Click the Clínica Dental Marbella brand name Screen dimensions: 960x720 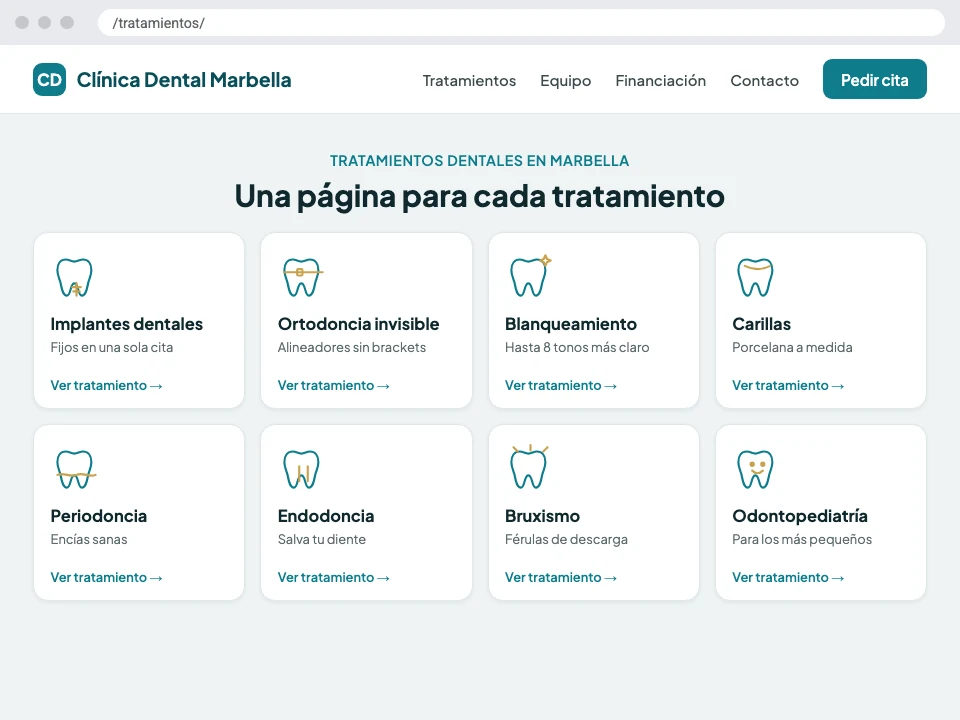click(x=184, y=80)
